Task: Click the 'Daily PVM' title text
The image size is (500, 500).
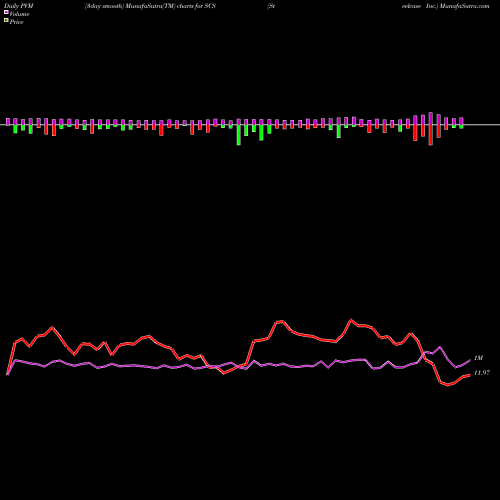Action: coord(19,6)
